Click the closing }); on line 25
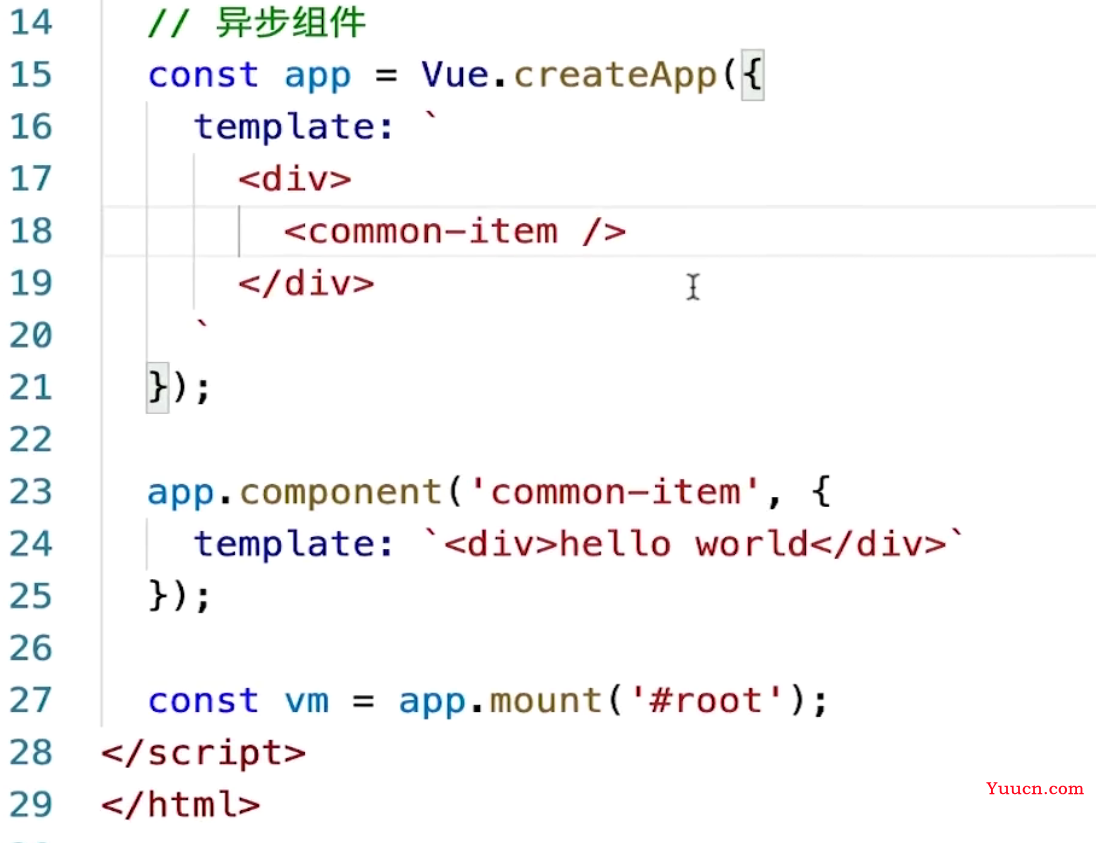The image size is (1096, 843). (180, 596)
